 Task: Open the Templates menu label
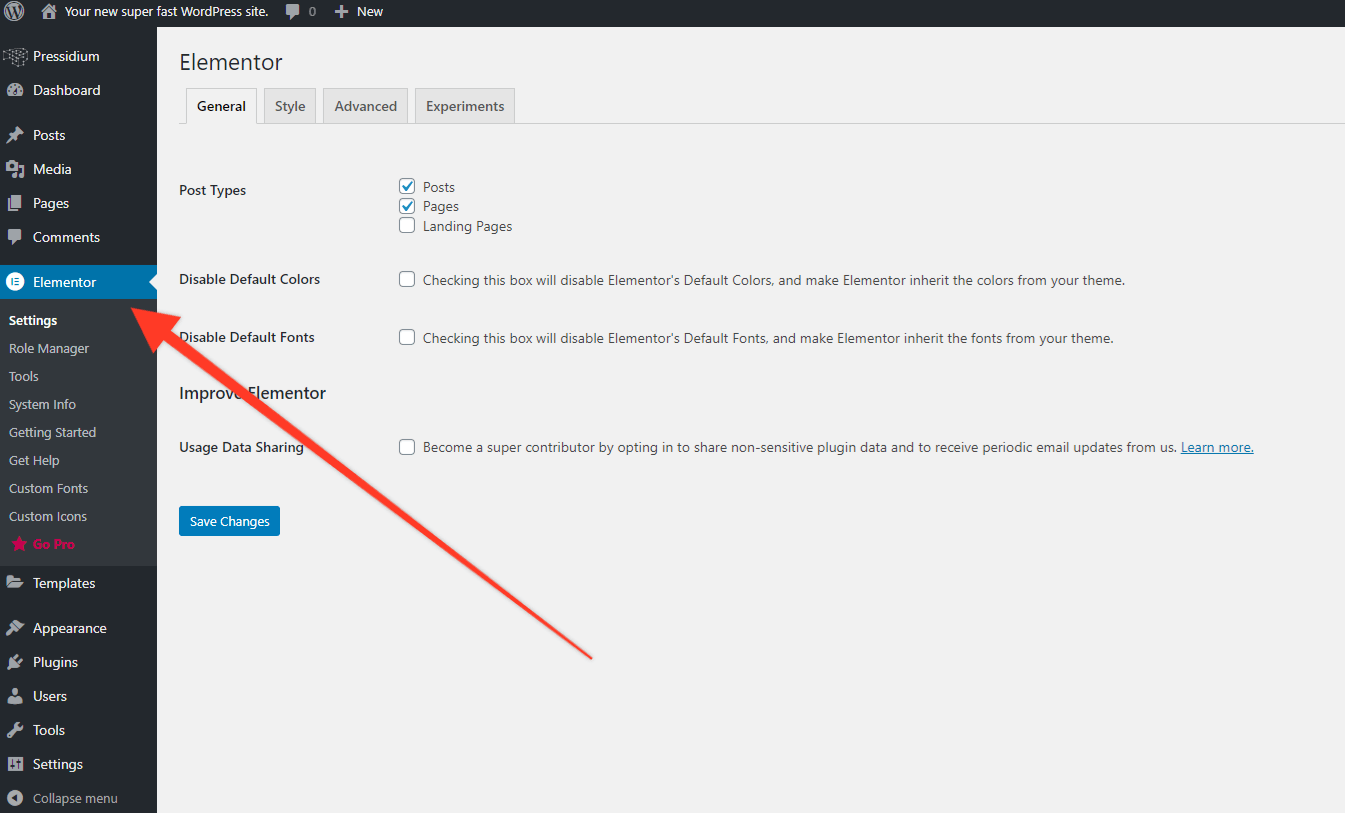[x=64, y=583]
